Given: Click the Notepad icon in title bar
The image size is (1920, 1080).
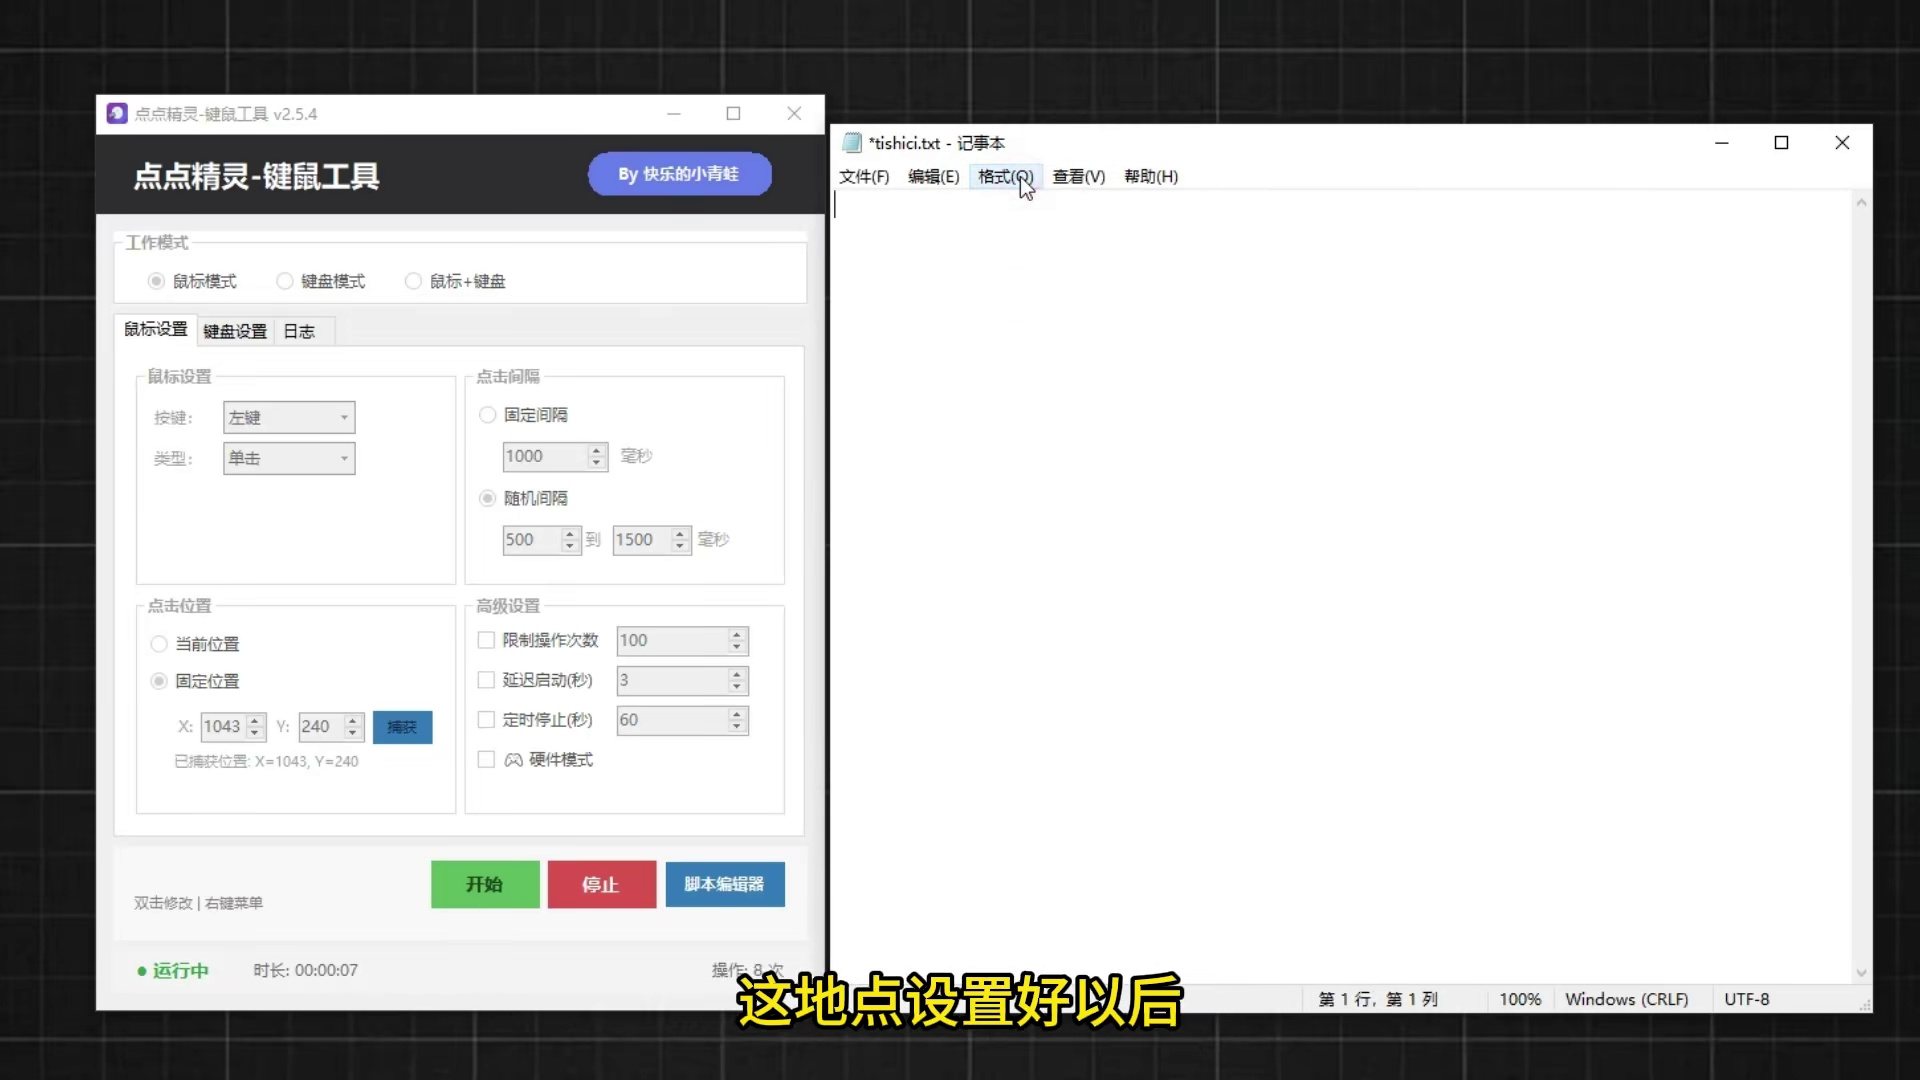Looking at the screenshot, I should (x=852, y=143).
